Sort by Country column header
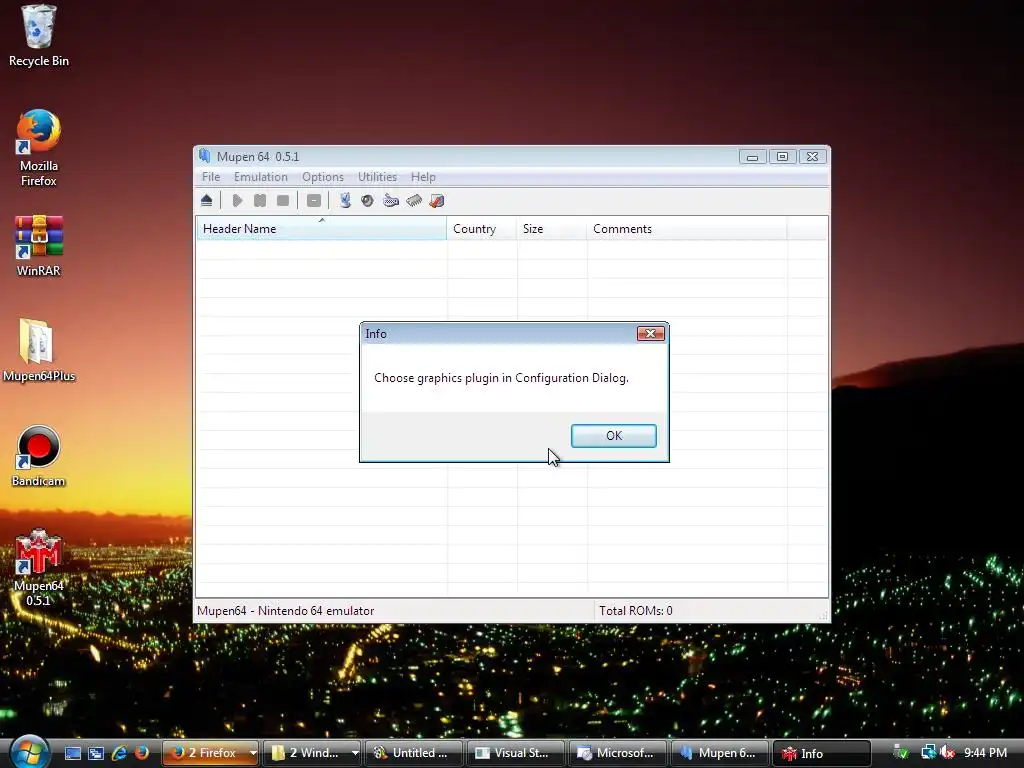 [x=481, y=229]
